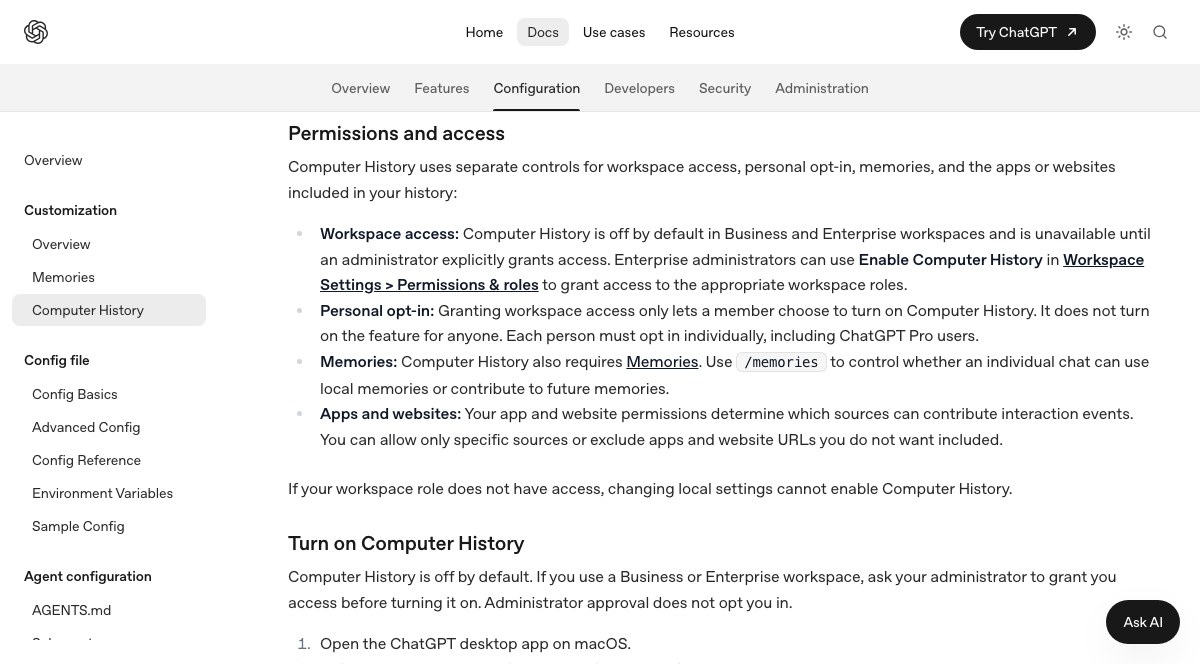Click the /memories inline code
Image resolution: width=1200 pixels, height=664 pixels.
point(781,362)
